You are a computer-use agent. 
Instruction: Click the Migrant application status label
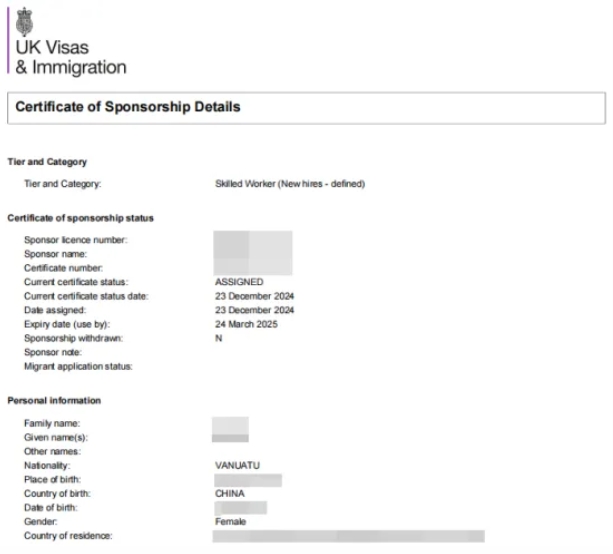click(x=78, y=367)
